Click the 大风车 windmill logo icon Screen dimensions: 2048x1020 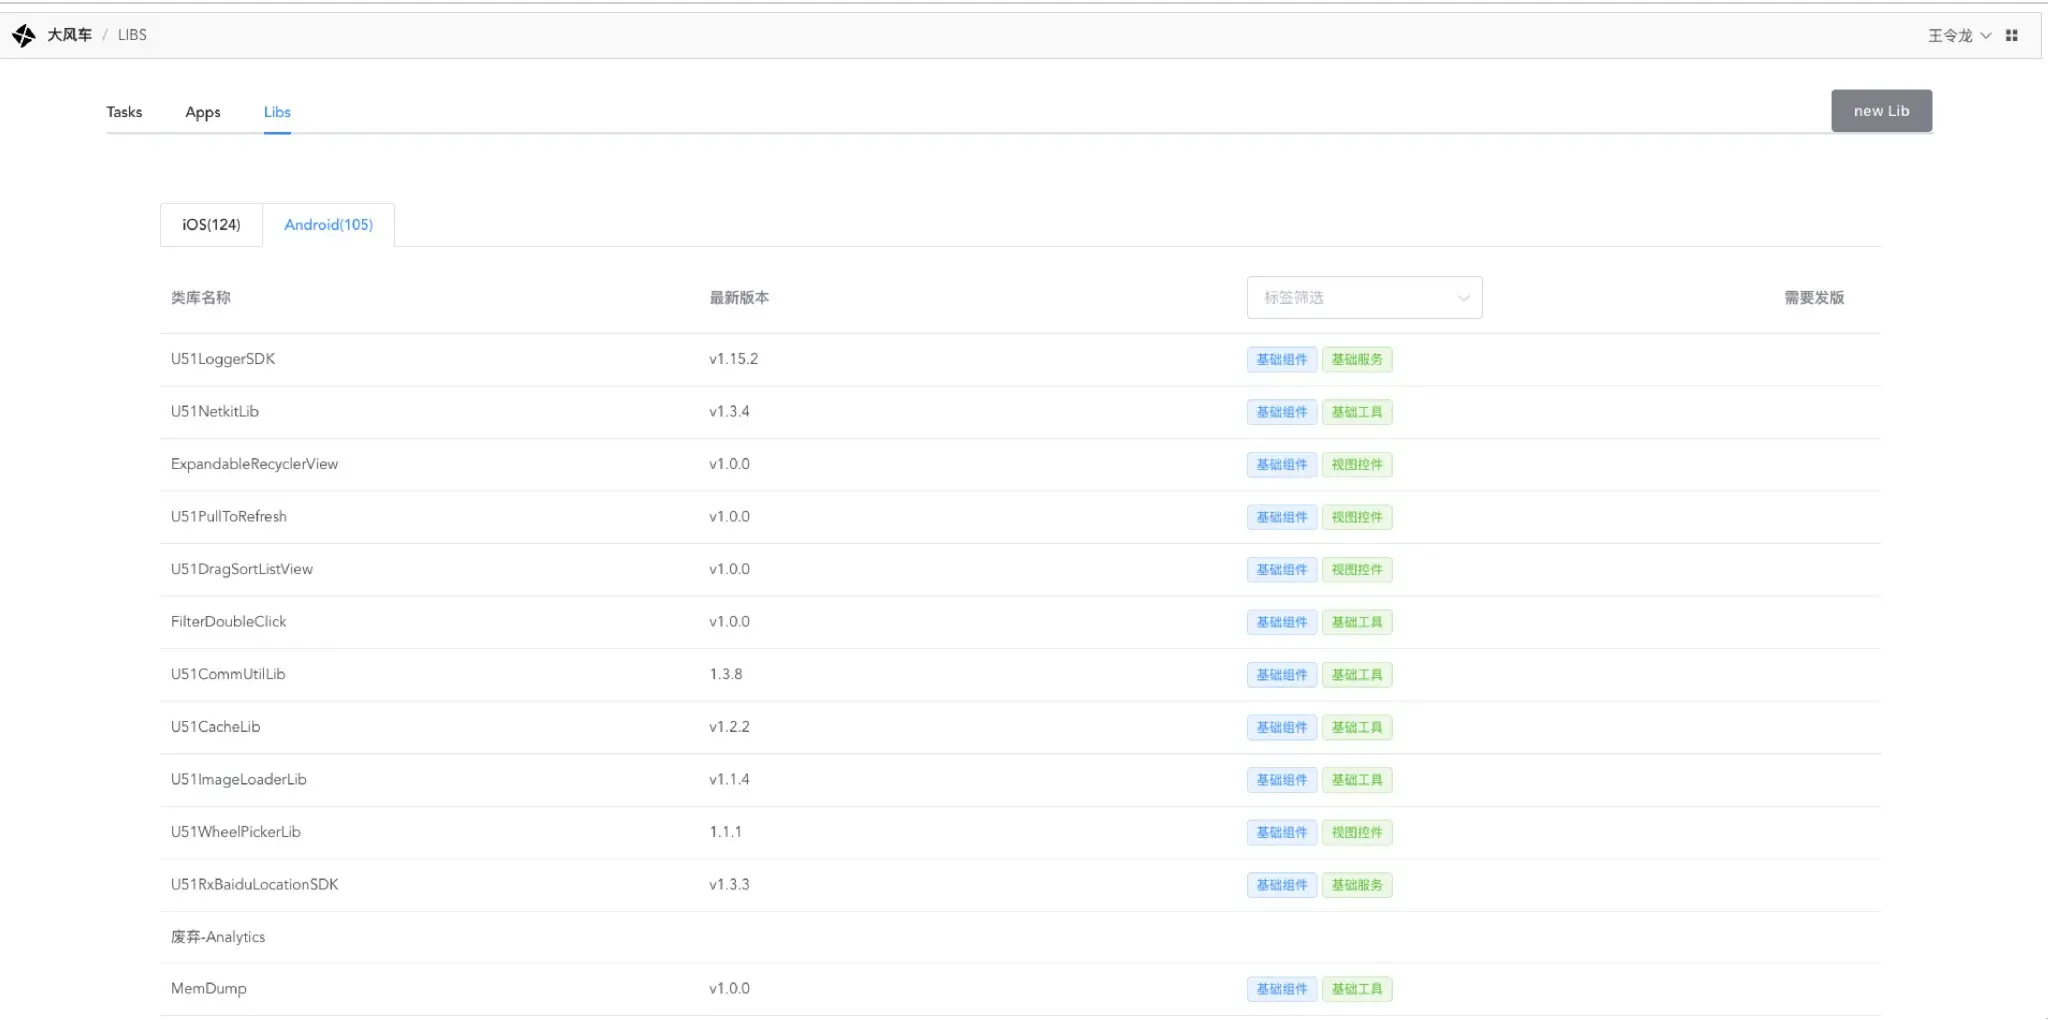tap(24, 36)
